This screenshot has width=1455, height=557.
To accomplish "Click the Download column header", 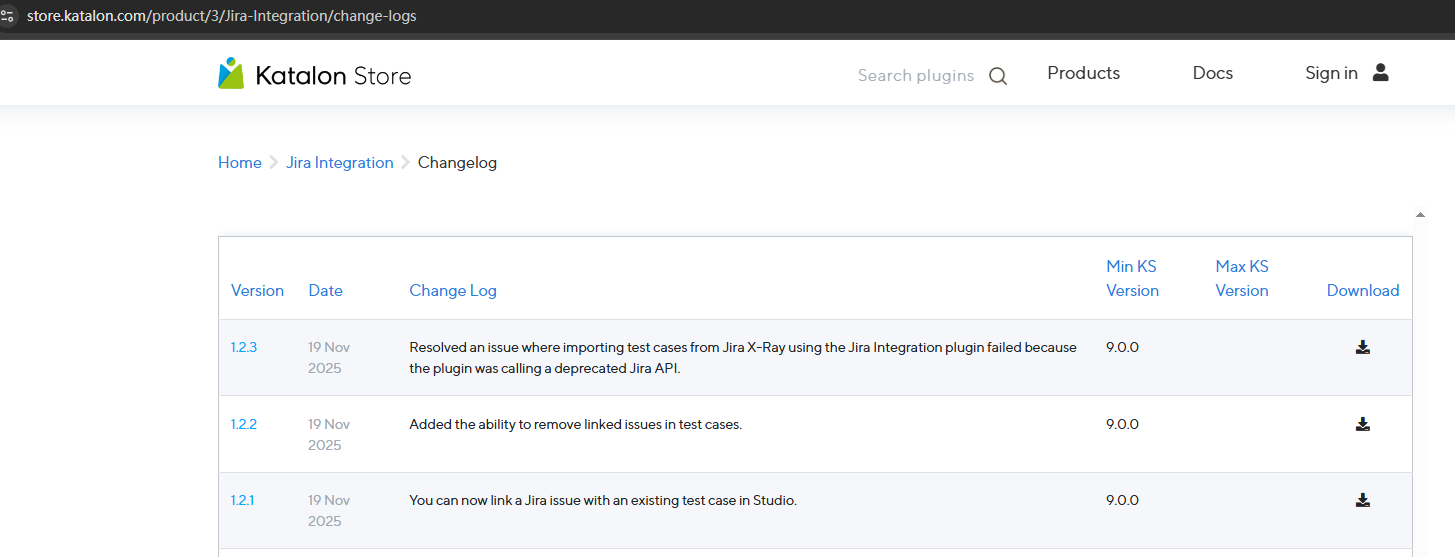I will click(1363, 290).
